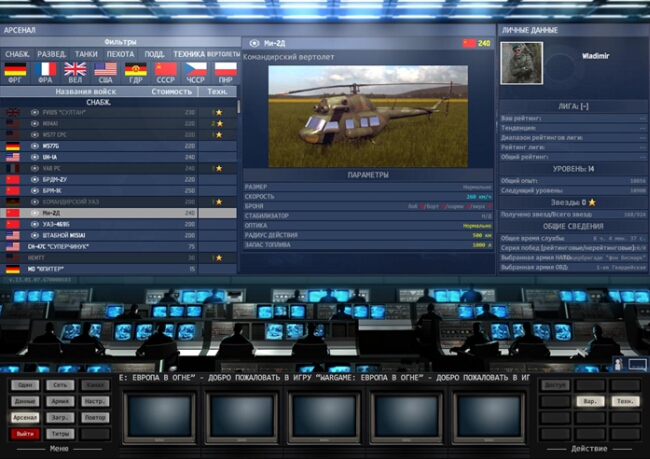Screen dimensions: 650x459
Task: Select the HEMTT unit row
Action: pos(119,258)
